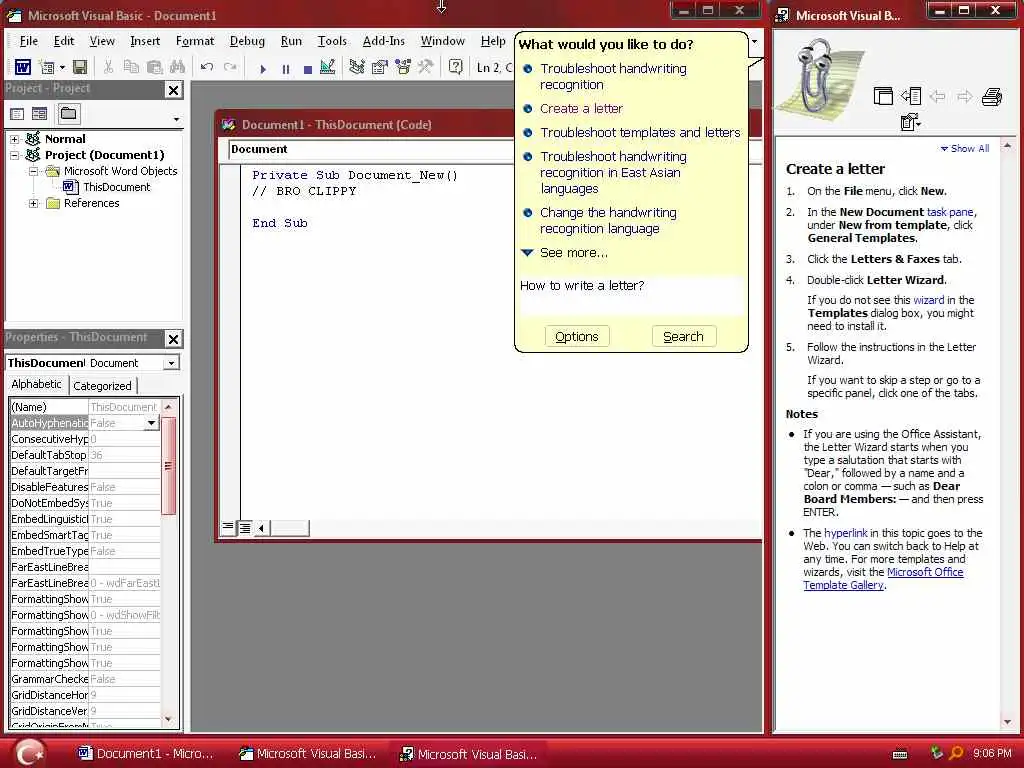Image resolution: width=1024 pixels, height=768 pixels.
Task: Open Project Explorer toolbar icon
Action: pyautogui.click(x=357, y=67)
